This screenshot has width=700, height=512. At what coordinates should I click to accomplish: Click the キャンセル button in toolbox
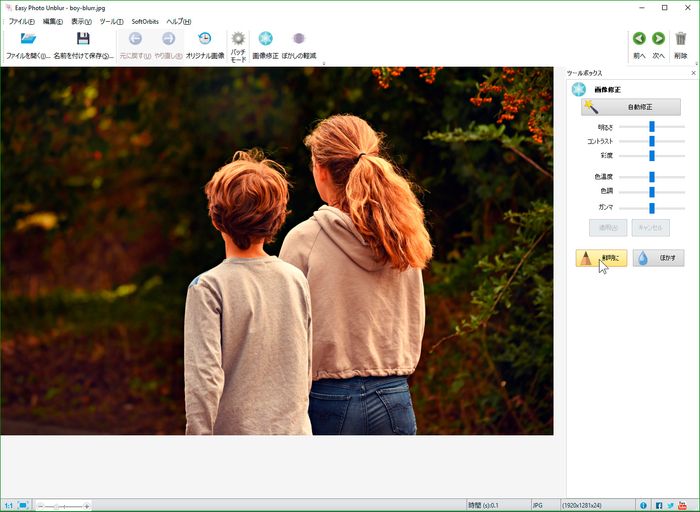[650, 228]
